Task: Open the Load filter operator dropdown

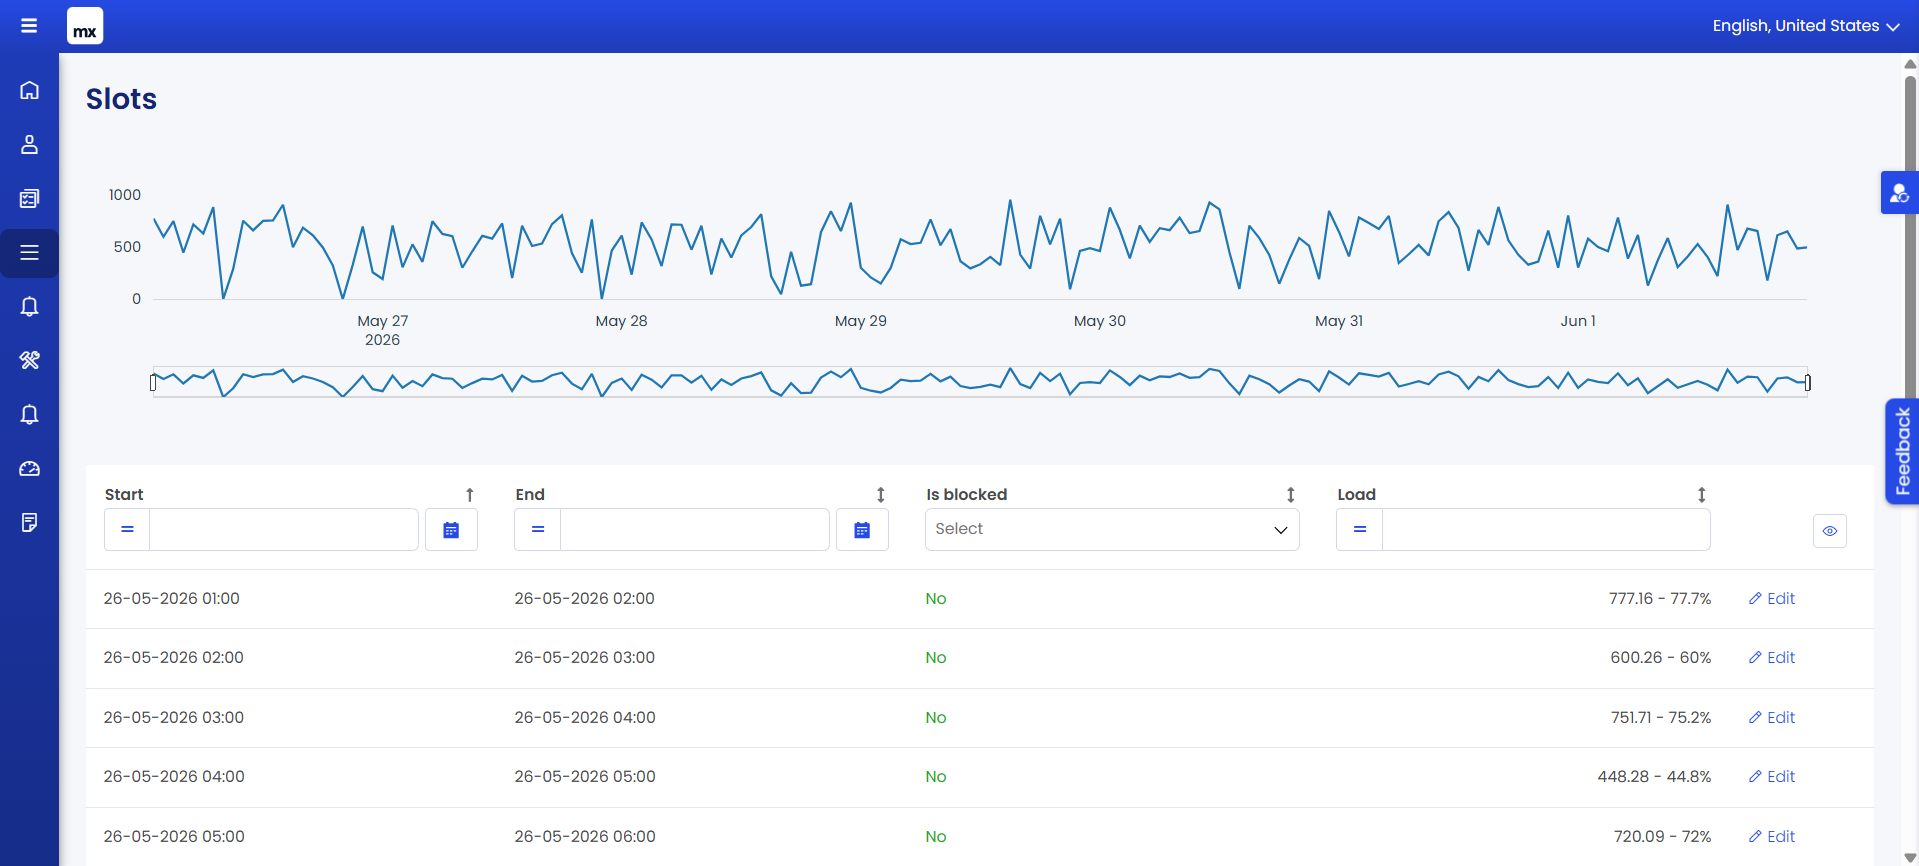Action: (x=1360, y=530)
